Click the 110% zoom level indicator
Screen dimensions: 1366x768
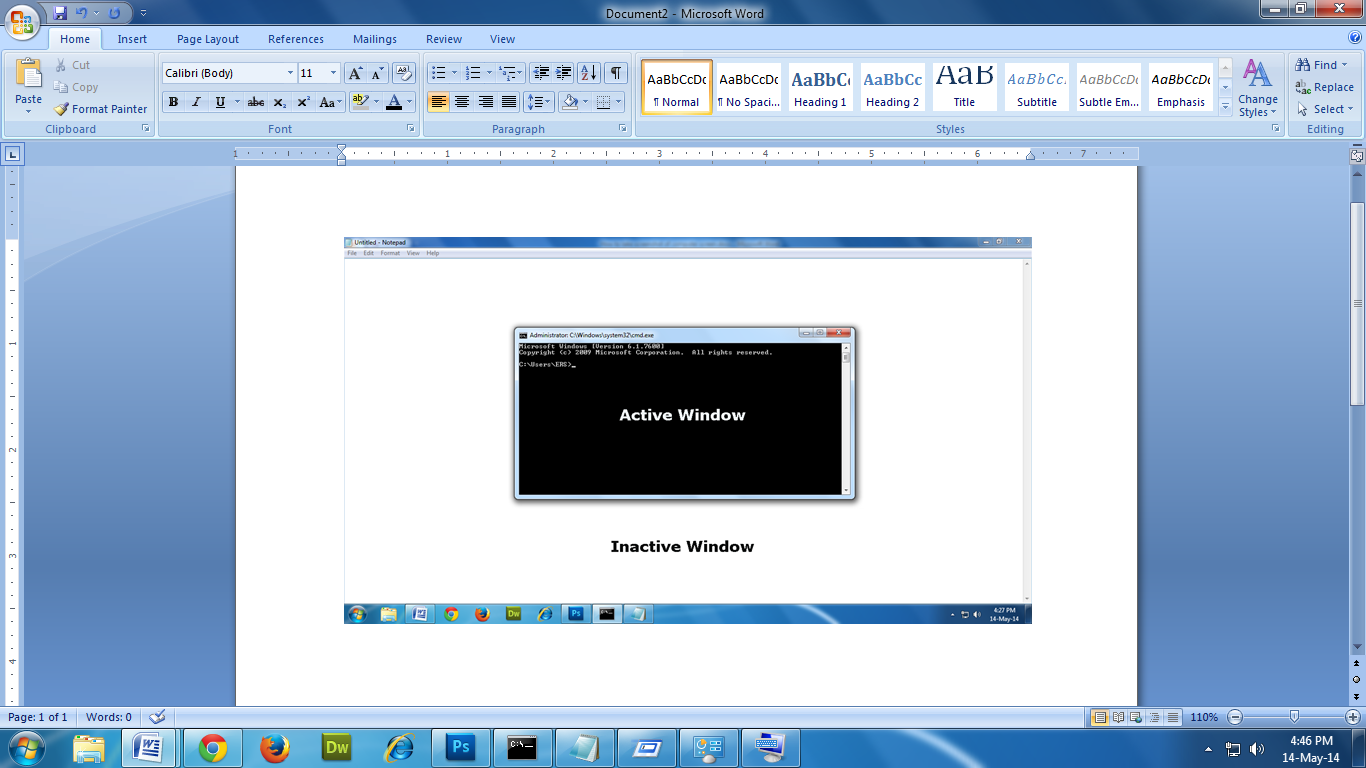(1204, 717)
